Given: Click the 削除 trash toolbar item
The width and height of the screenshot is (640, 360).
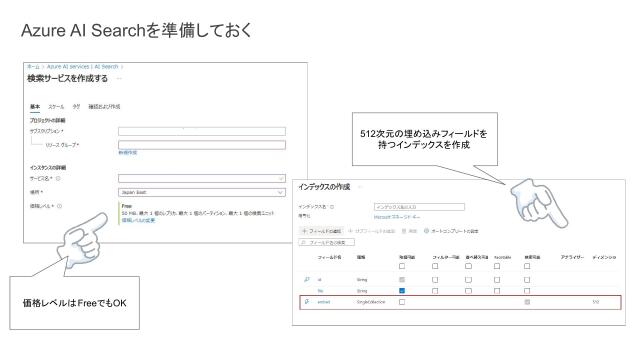Looking at the screenshot, I should [409, 231].
